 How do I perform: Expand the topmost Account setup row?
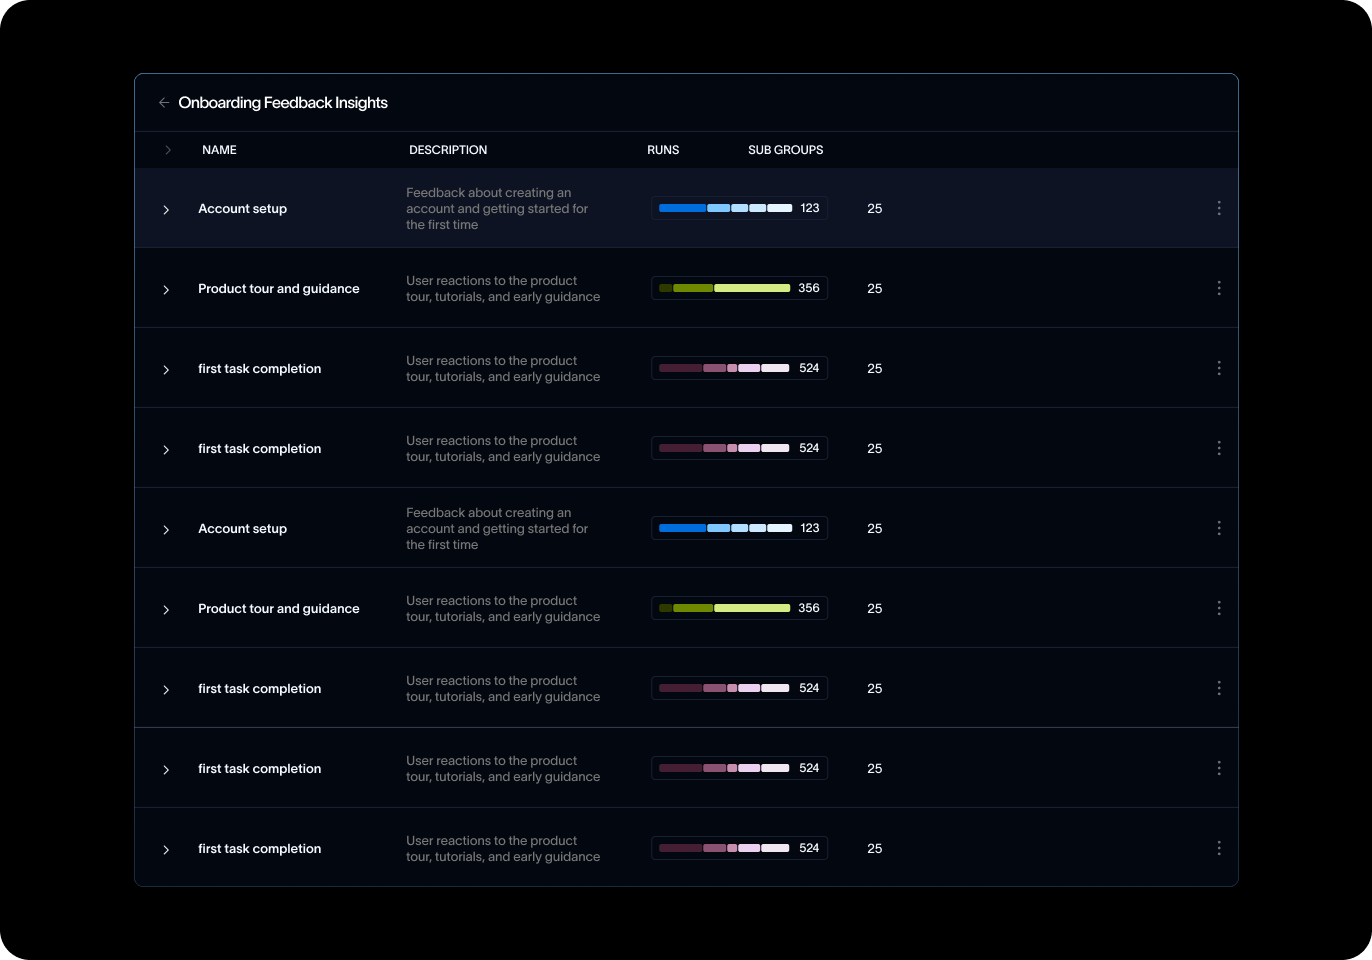(x=166, y=209)
